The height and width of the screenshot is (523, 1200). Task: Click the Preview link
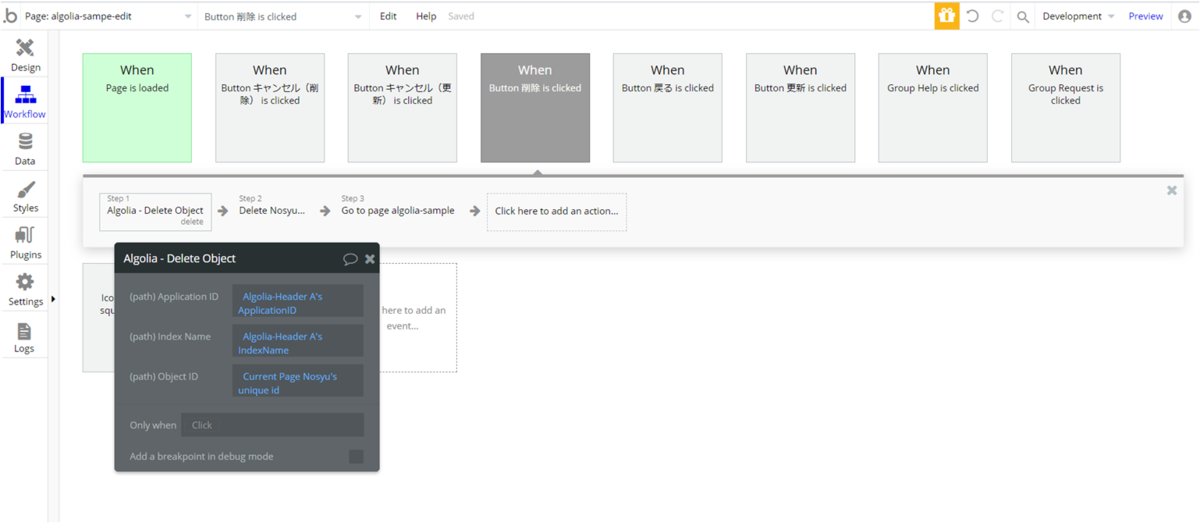click(1146, 16)
